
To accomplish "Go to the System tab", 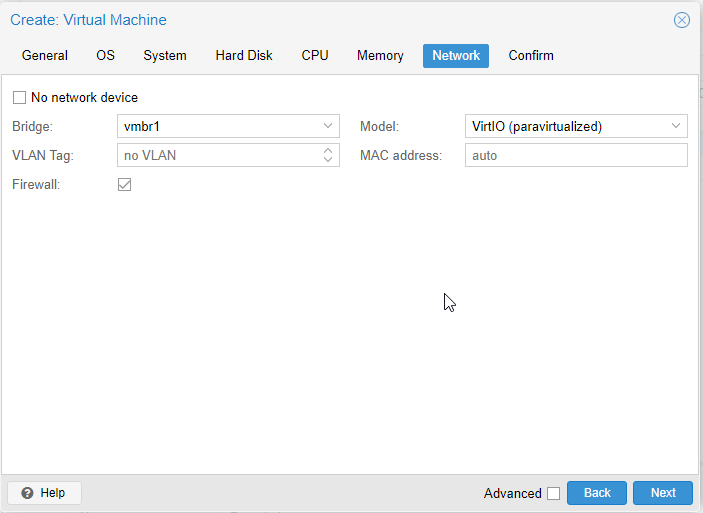I will point(165,56).
